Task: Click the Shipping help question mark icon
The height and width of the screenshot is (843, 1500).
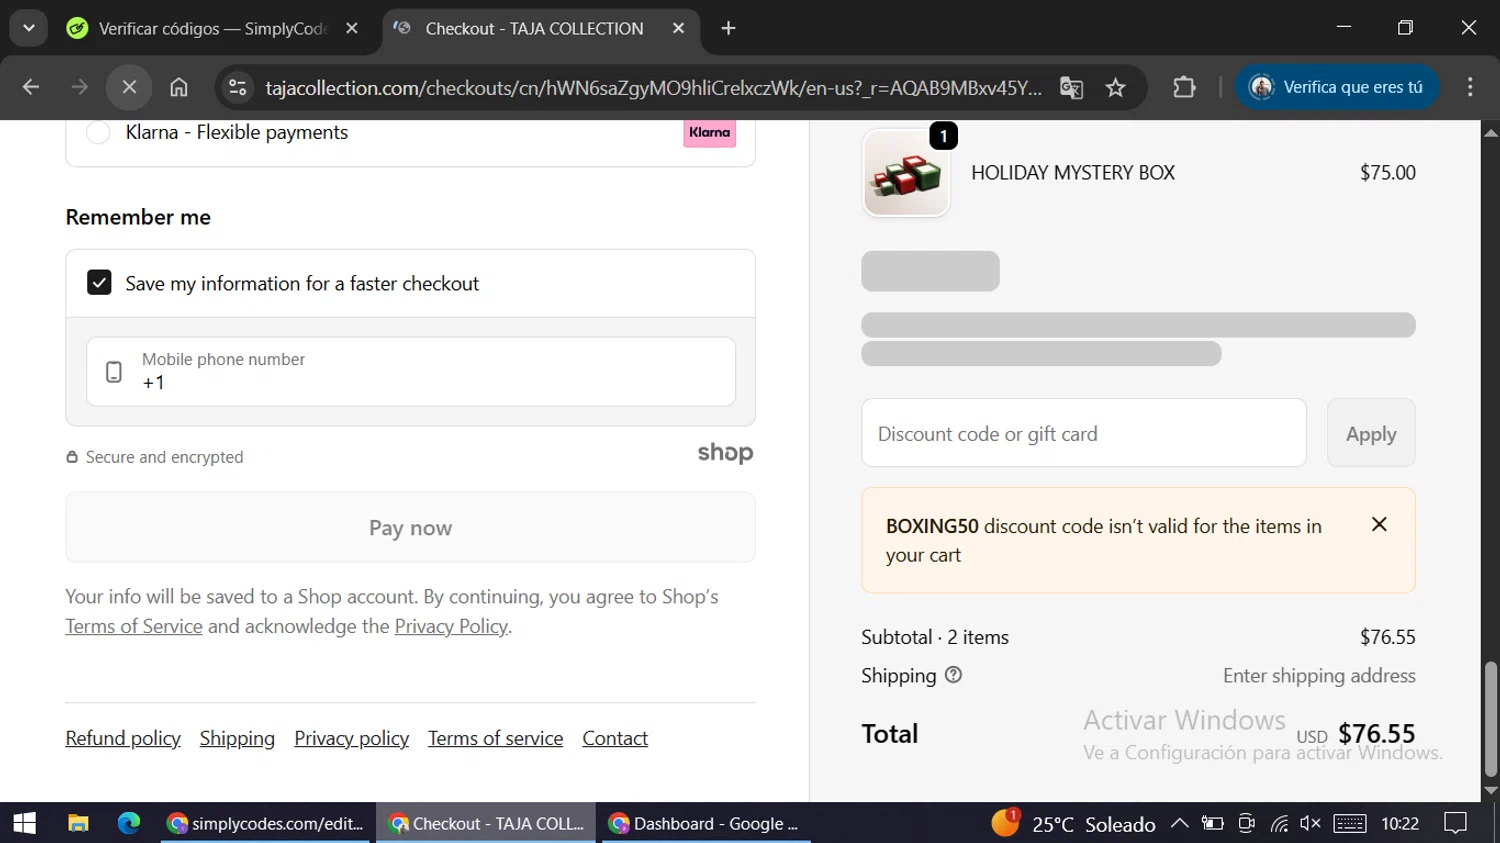Action: [x=953, y=675]
